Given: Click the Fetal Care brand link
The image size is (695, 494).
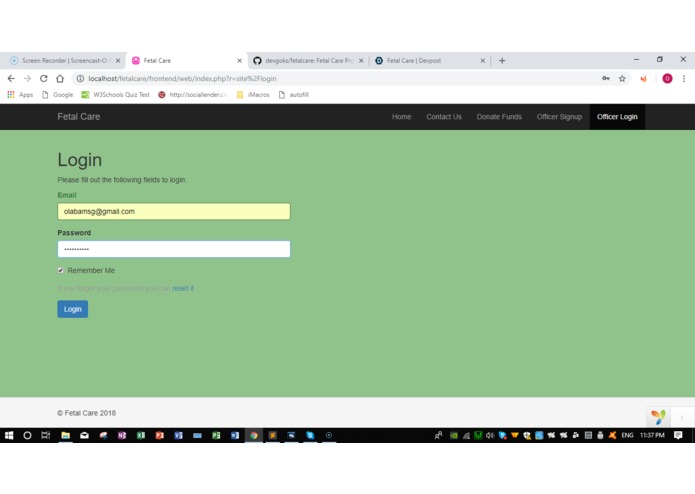Looking at the screenshot, I should coord(78,117).
